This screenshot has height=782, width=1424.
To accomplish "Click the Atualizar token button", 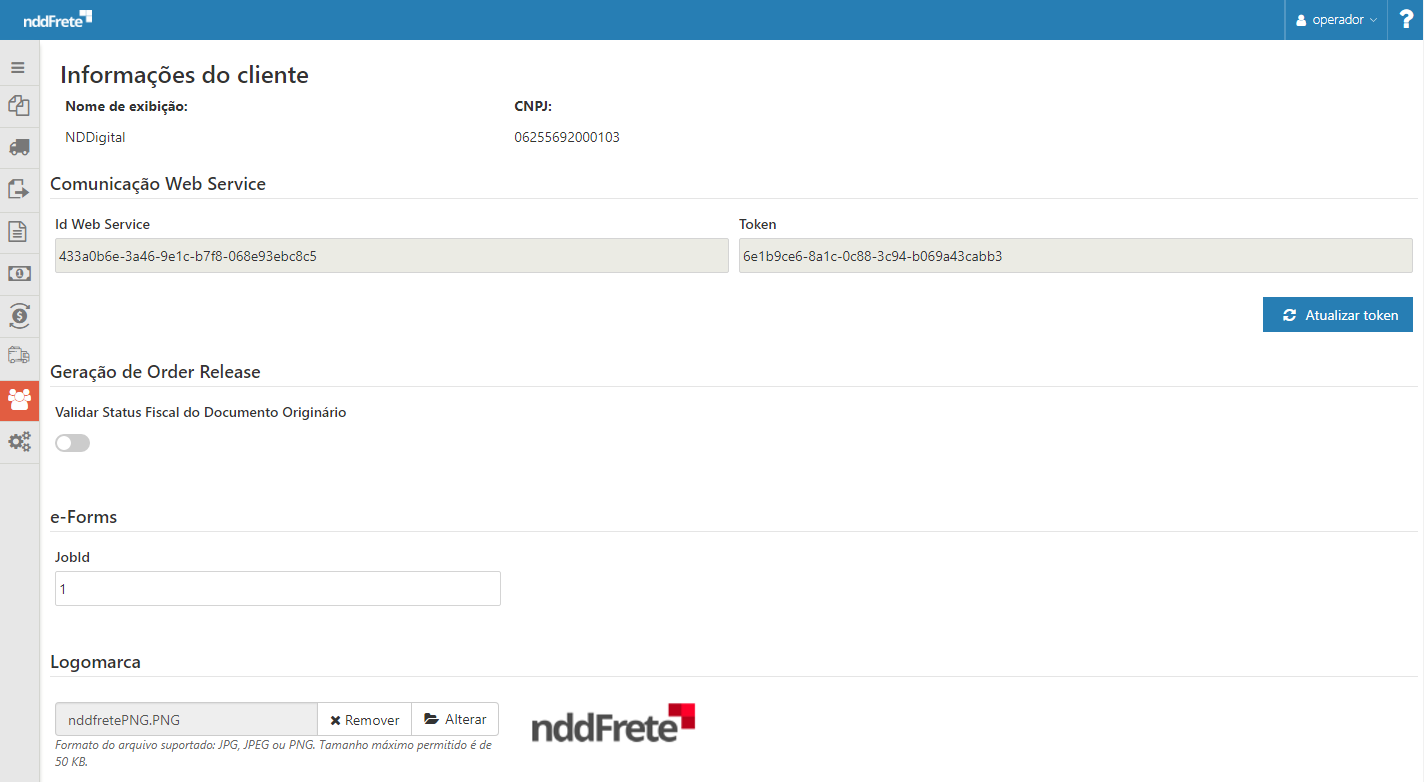I will tap(1338, 315).
